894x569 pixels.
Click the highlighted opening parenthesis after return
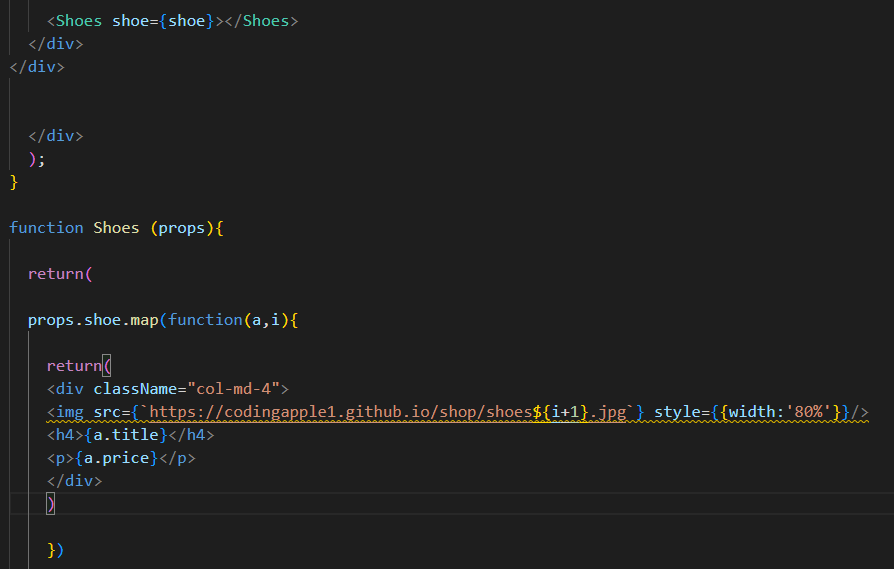[107, 366]
